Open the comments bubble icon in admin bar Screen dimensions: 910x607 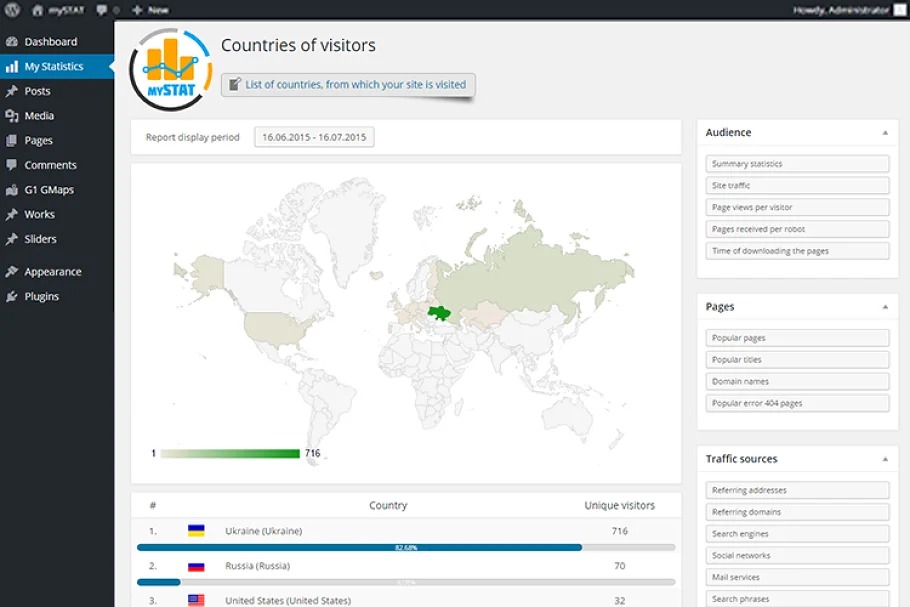coord(101,10)
